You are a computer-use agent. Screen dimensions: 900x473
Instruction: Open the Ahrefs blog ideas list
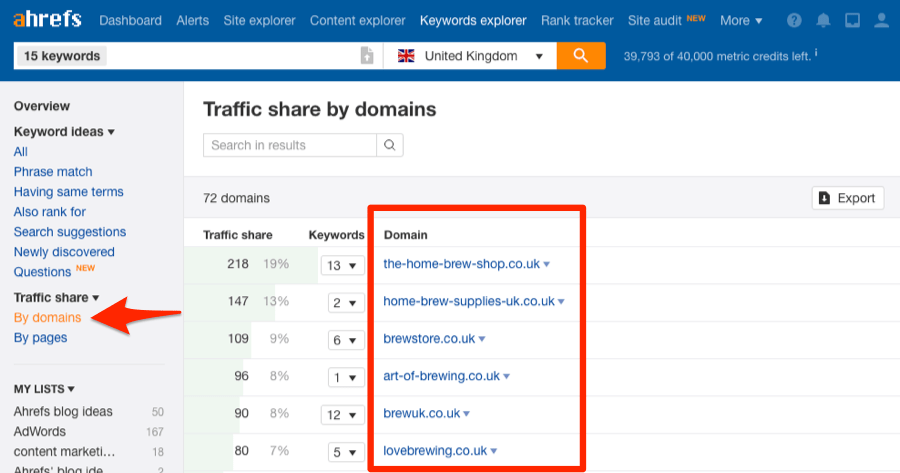click(x=63, y=412)
